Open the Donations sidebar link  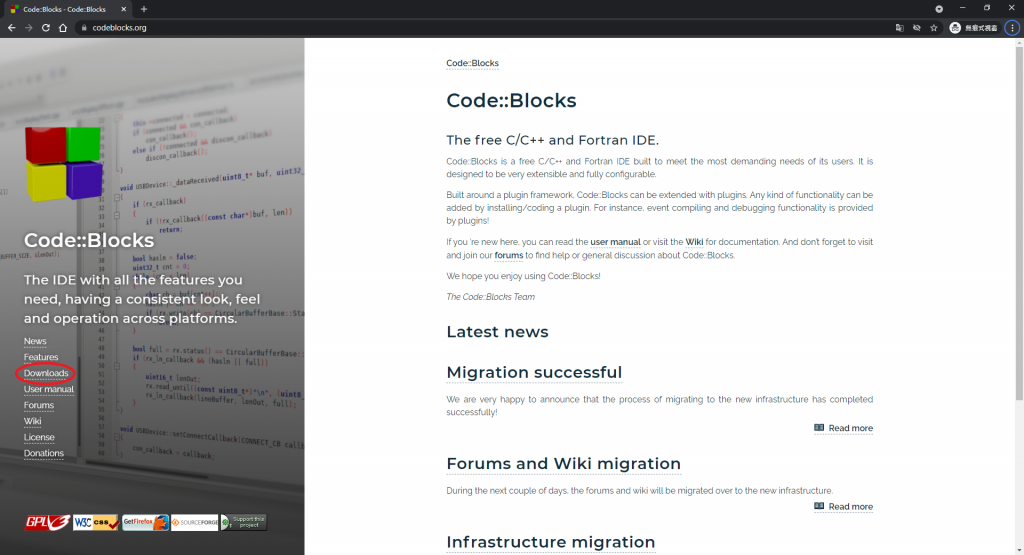(44, 453)
